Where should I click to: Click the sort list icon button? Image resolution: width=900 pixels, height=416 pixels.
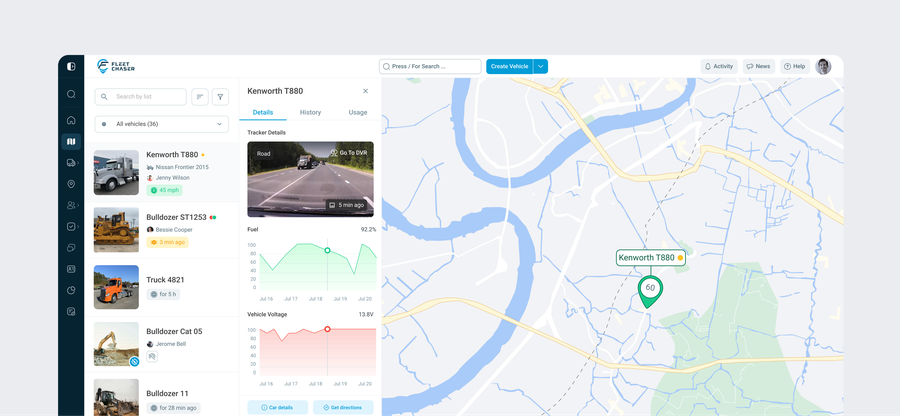click(200, 97)
